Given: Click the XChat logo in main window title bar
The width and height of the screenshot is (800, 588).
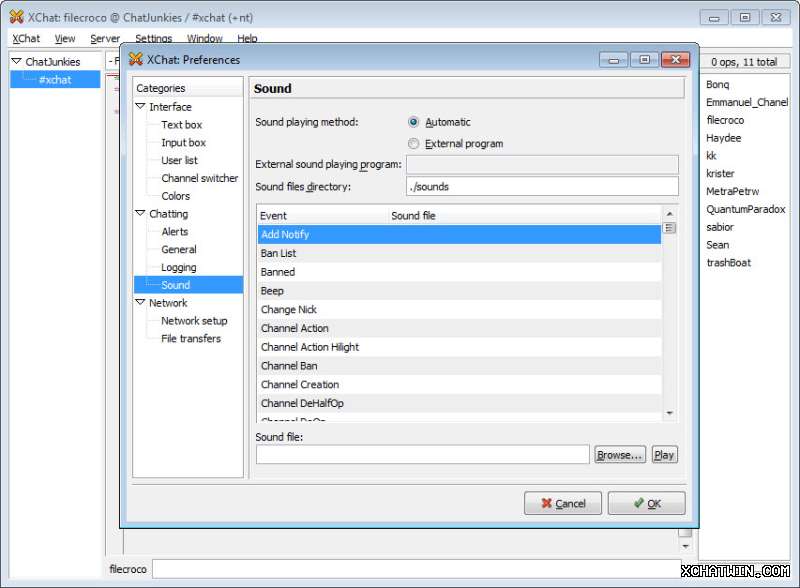Looking at the screenshot, I should [x=16, y=16].
